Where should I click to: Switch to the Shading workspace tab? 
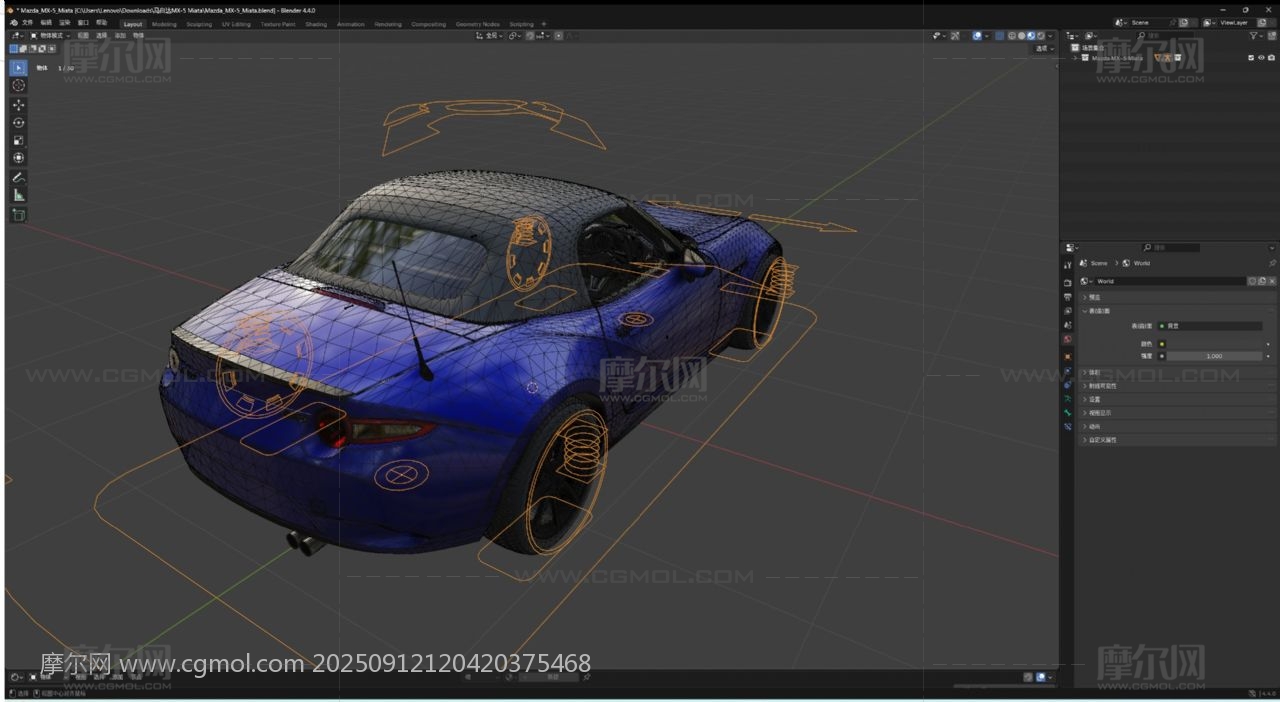316,24
